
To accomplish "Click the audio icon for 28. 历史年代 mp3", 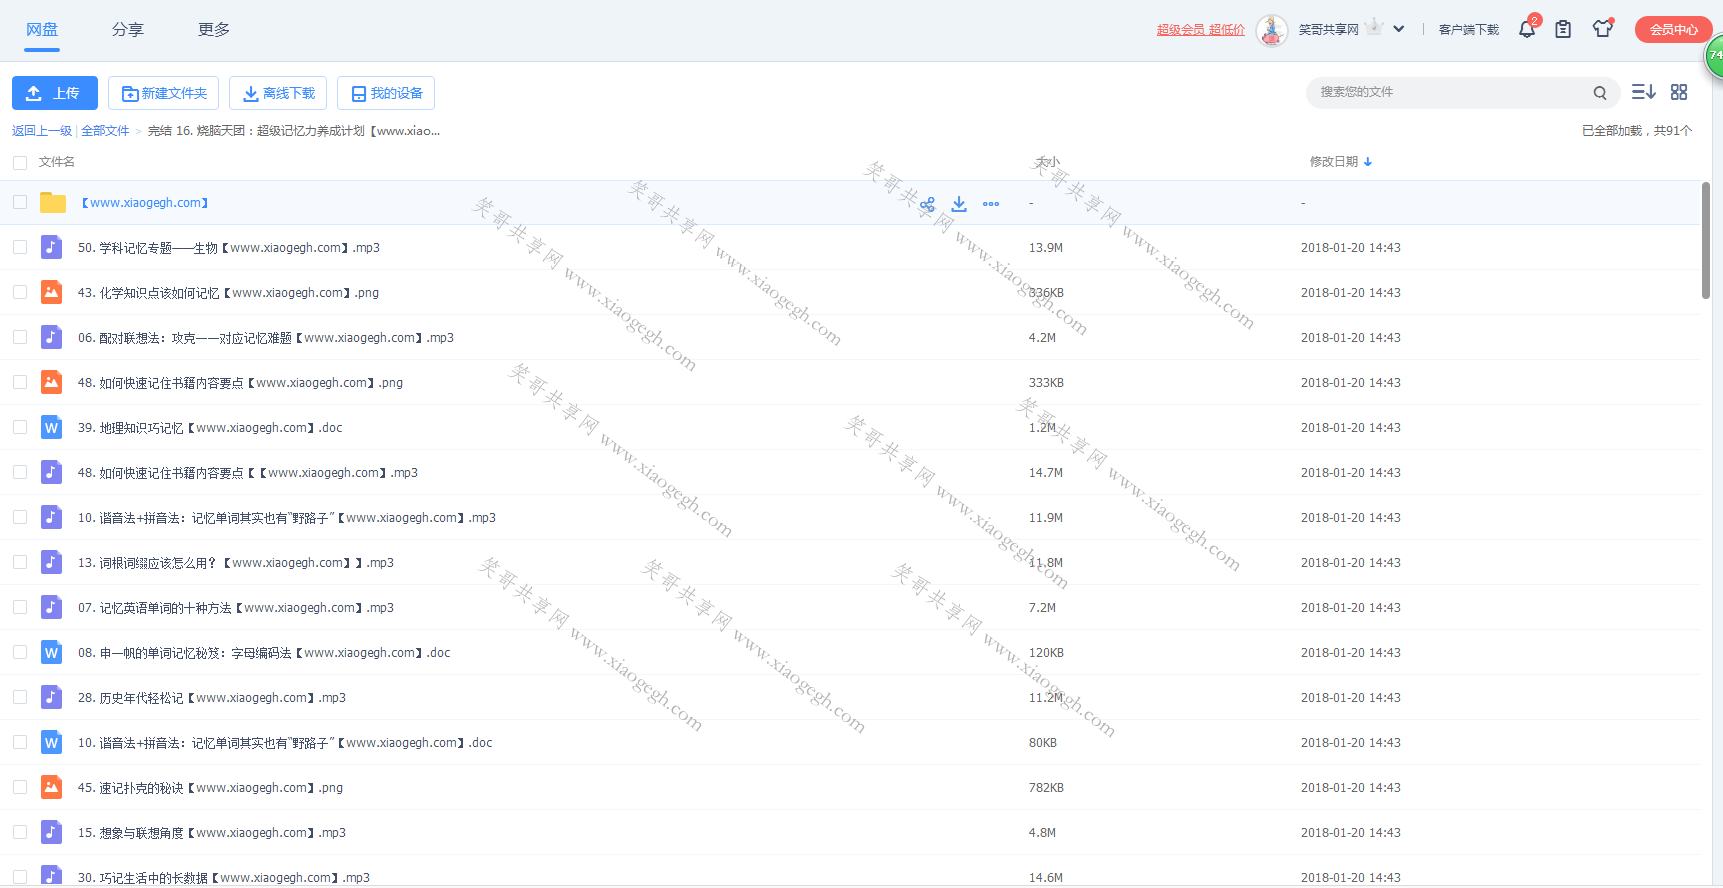I will tap(51, 697).
